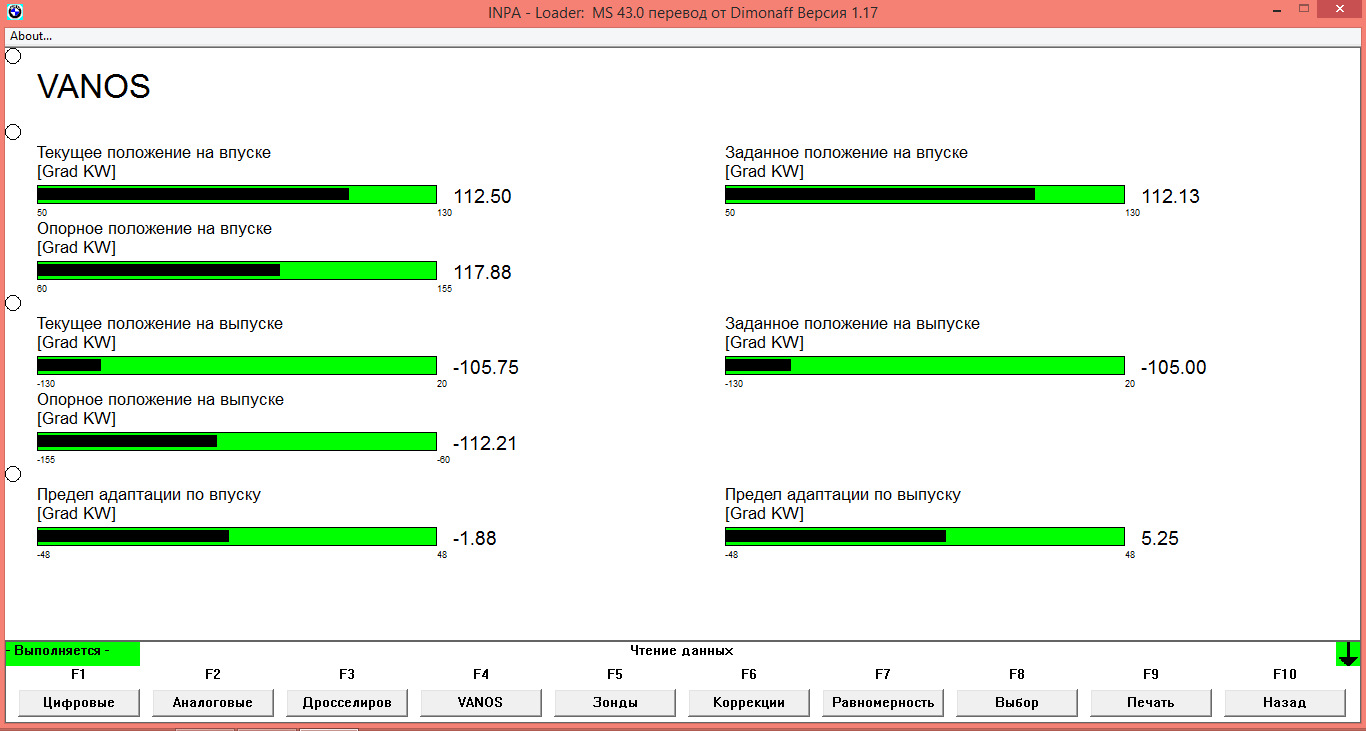This screenshot has height=731, width=1366.
Task: Select the VANOS button
Action: pyautogui.click(x=481, y=702)
